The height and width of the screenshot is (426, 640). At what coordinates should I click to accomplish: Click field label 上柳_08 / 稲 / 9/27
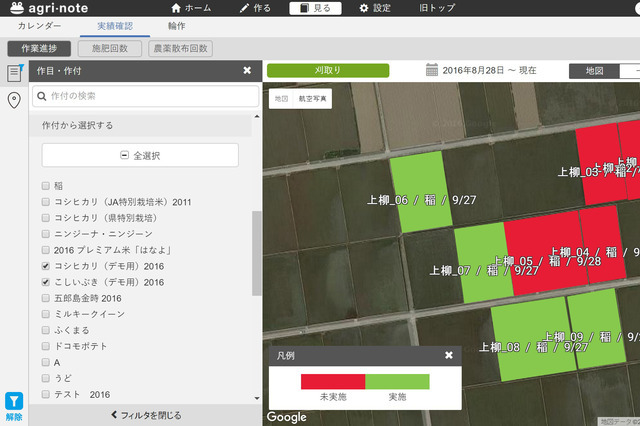click(533, 347)
